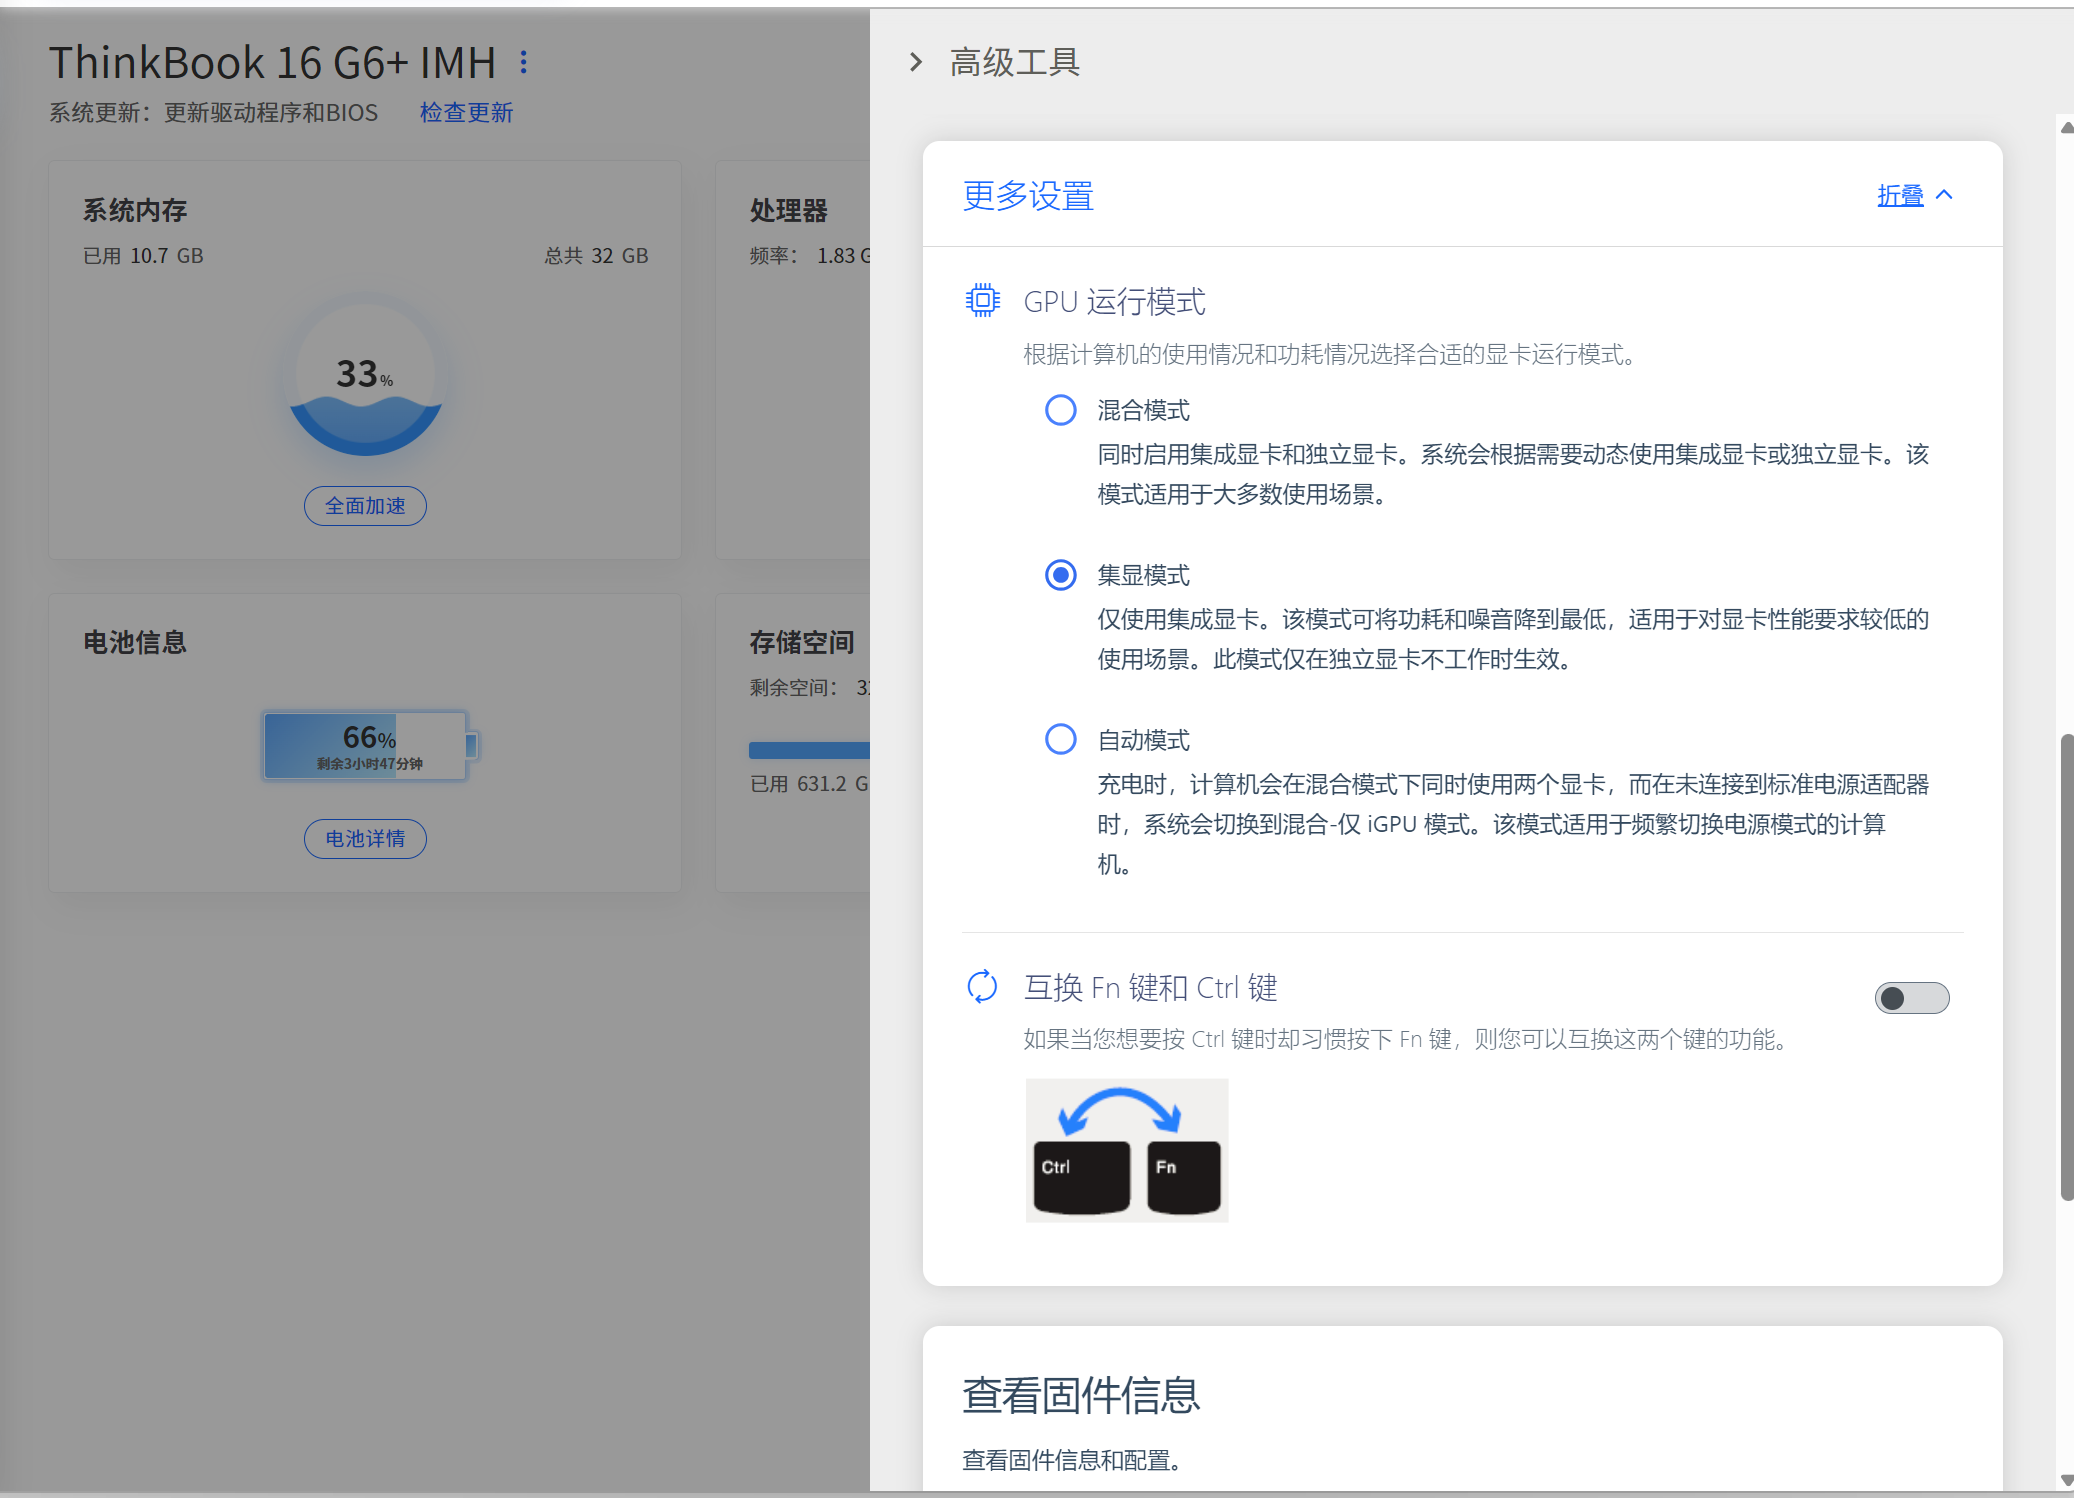Click the 33% memory usage gauge
The width and height of the screenshot is (2074, 1498).
pos(365,378)
